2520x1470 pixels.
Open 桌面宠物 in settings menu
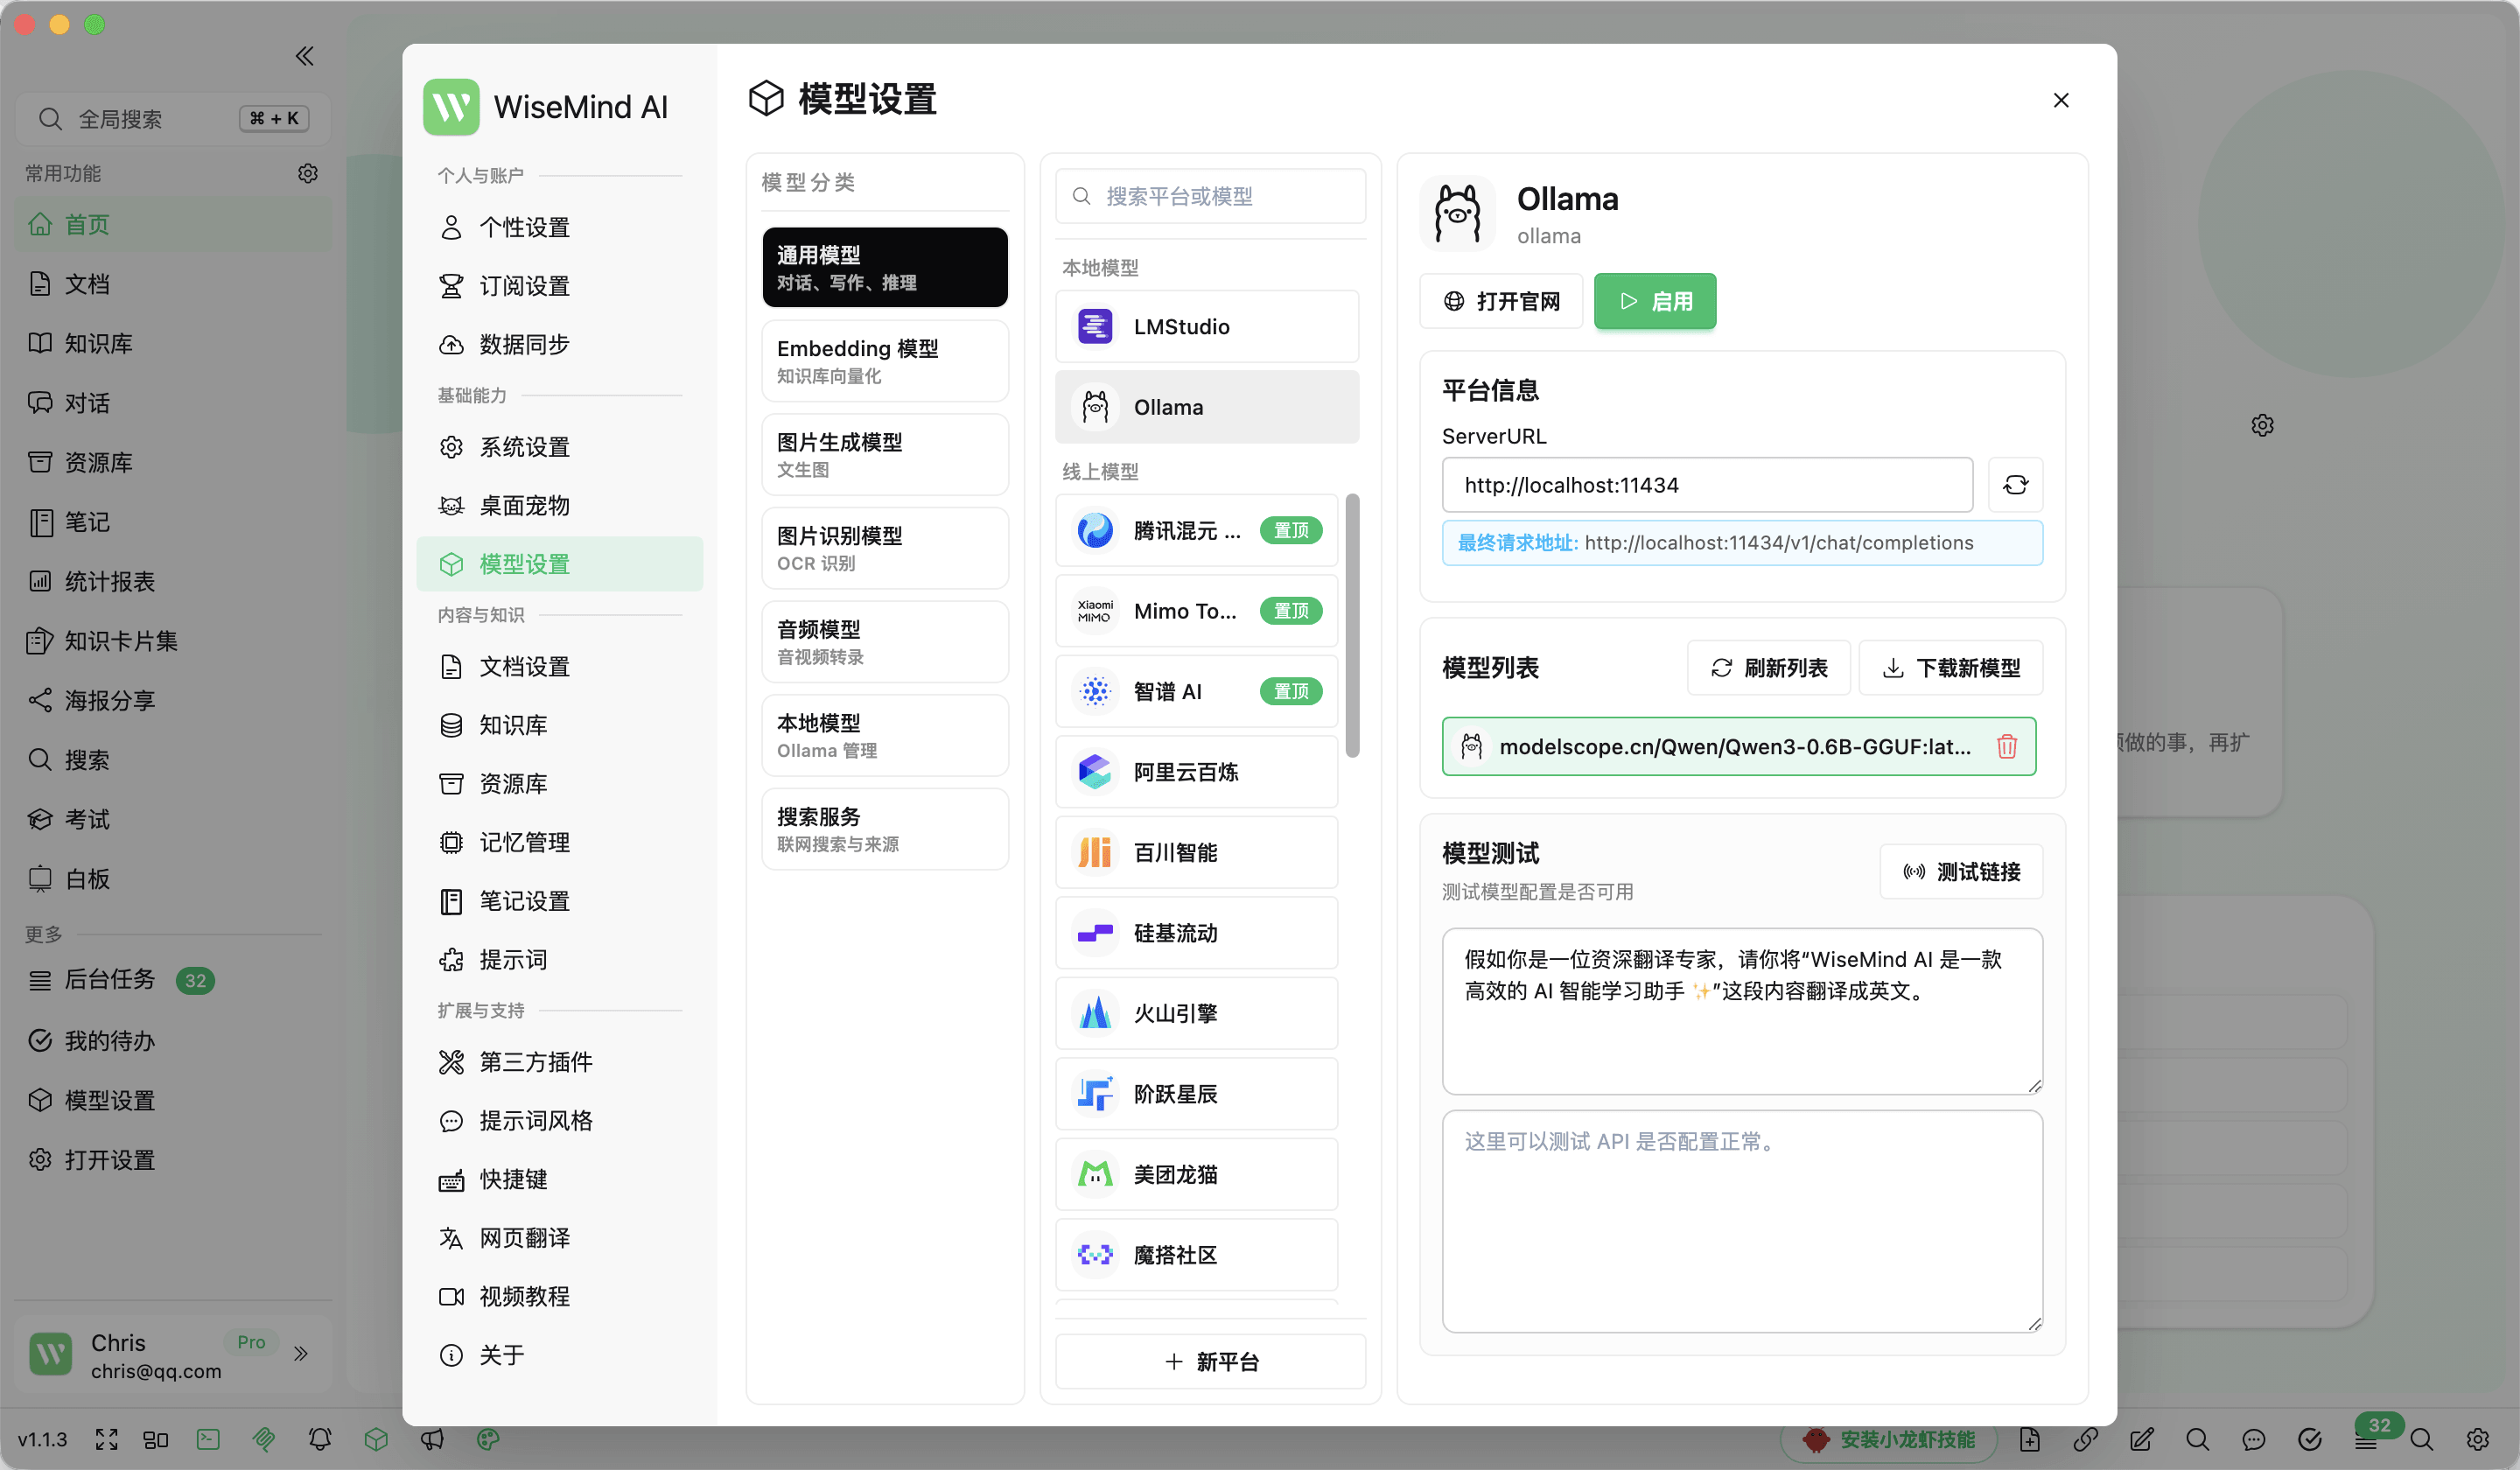pyautogui.click(x=560, y=505)
